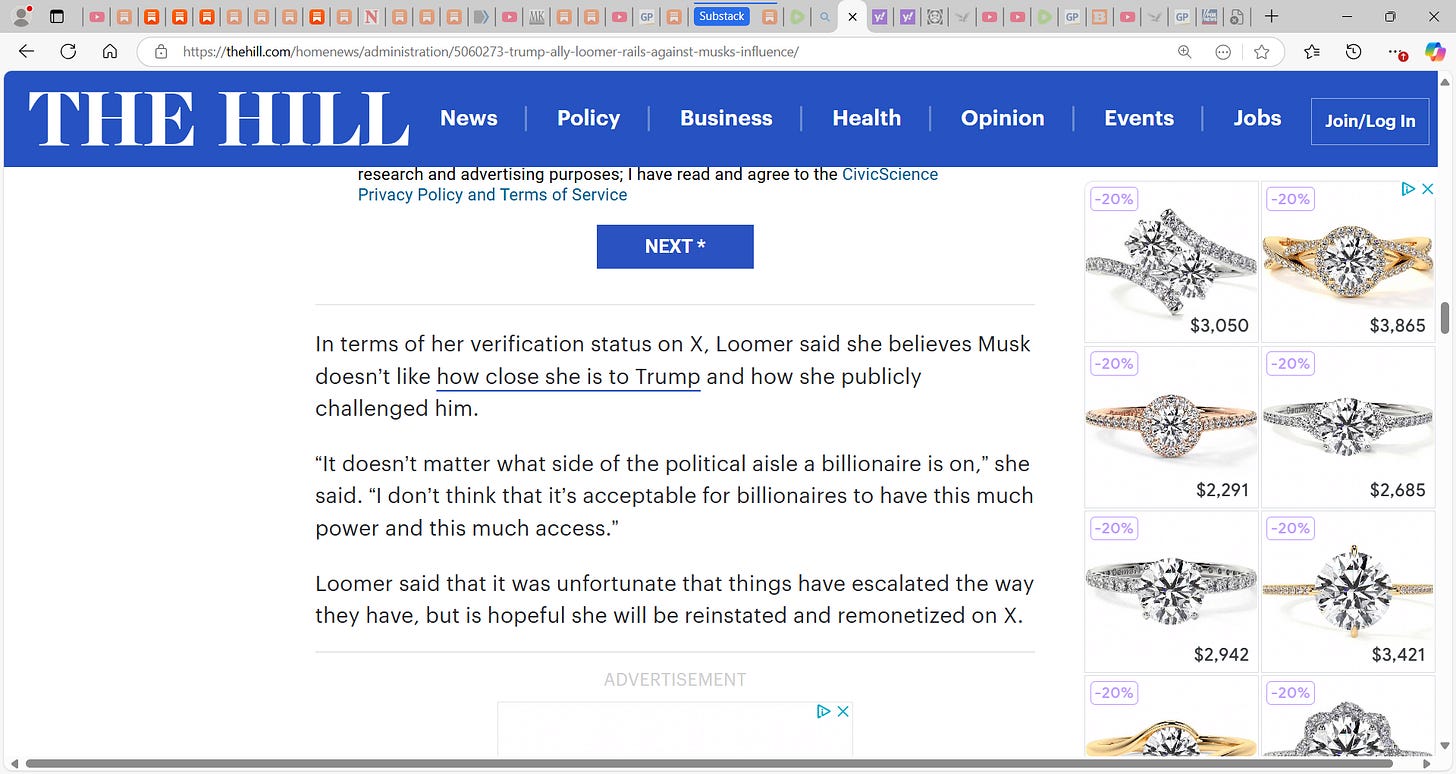This screenshot has width=1456, height=774.
Task: Open the Favorites list icon
Action: (1312, 52)
